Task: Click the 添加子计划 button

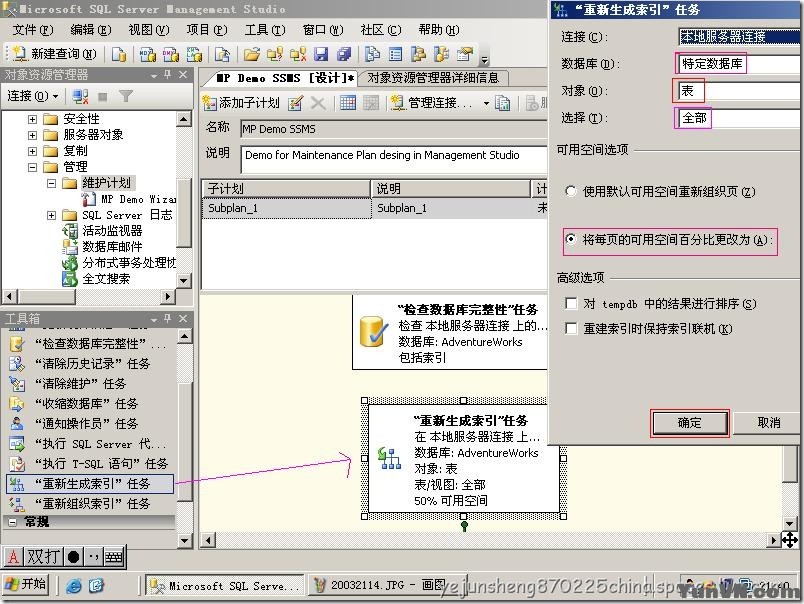Action: [x=242, y=103]
